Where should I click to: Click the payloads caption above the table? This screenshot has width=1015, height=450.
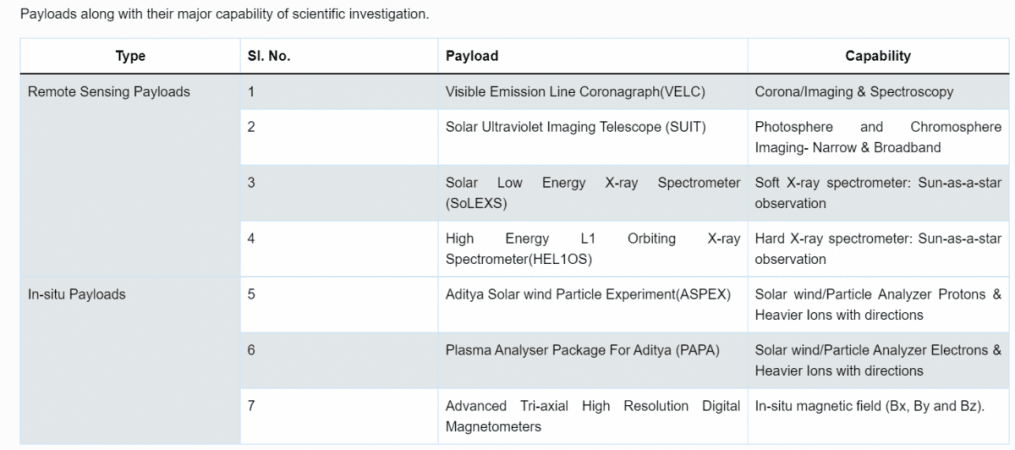coord(225,14)
